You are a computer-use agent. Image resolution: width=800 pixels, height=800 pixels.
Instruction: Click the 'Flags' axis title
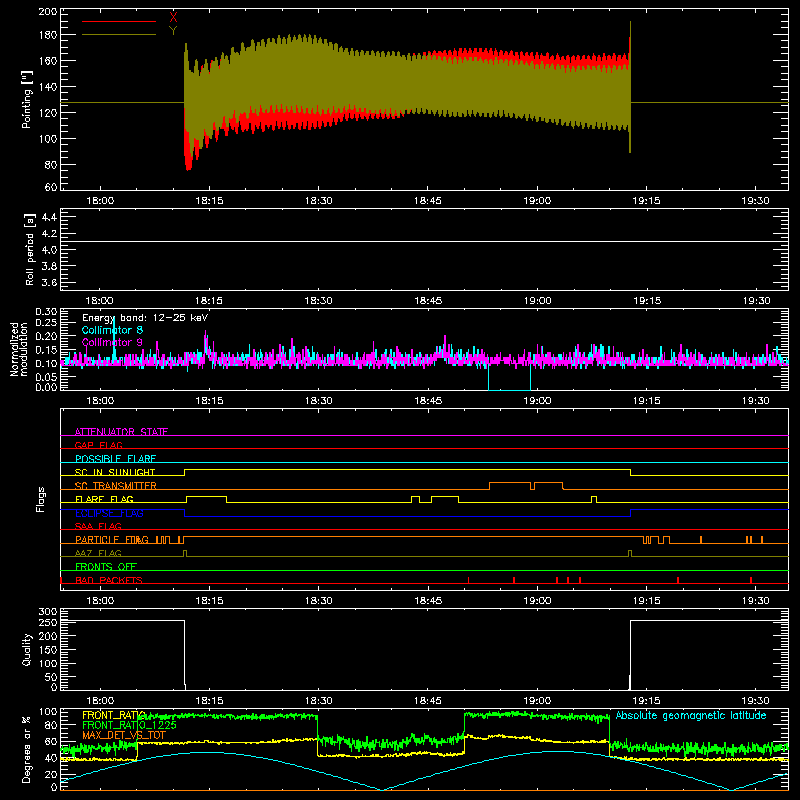coord(40,499)
